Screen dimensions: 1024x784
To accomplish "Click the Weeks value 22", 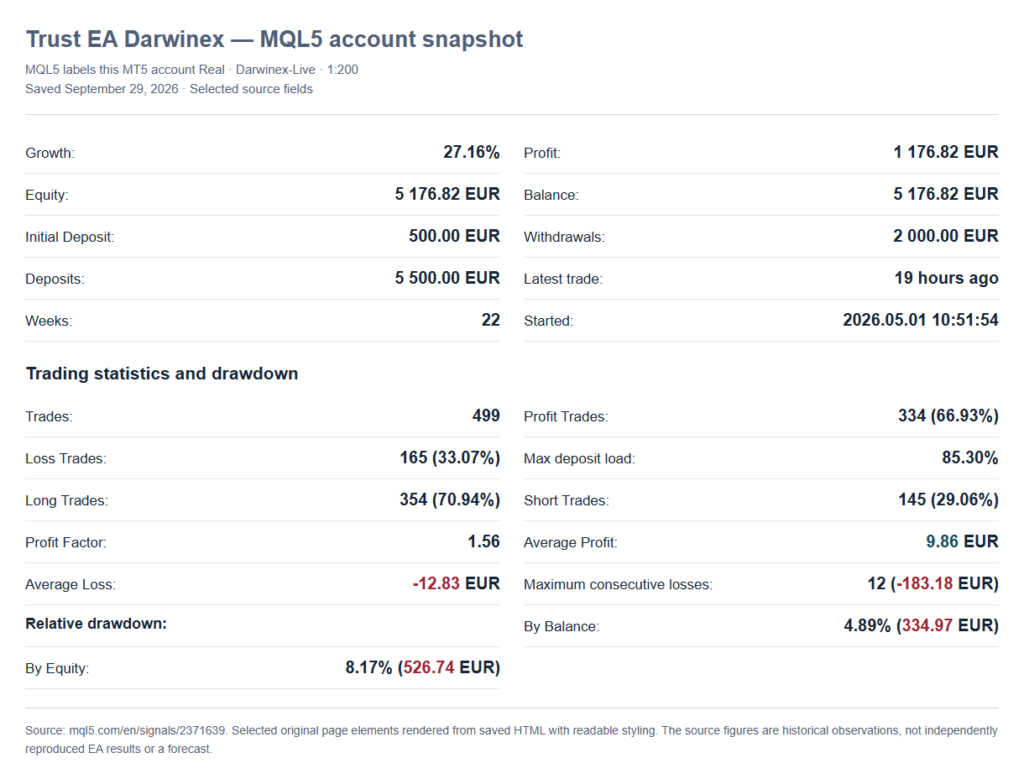I will pos(490,319).
